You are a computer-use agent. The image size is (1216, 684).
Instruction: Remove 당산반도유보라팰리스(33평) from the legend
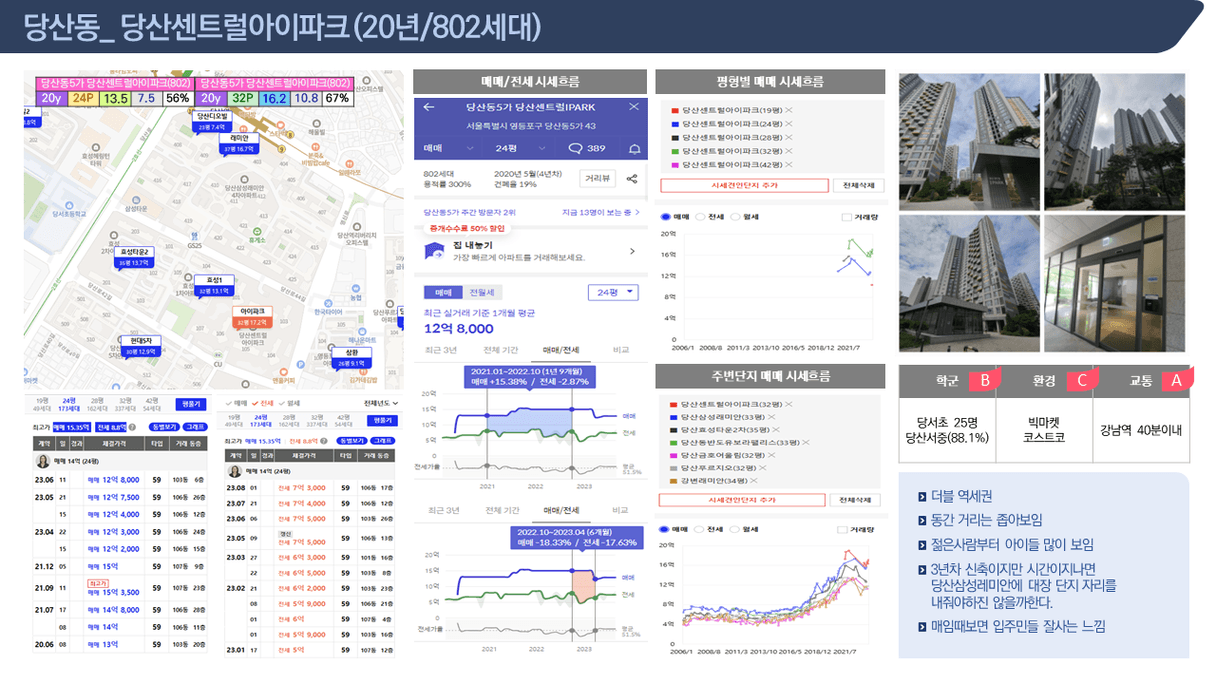tap(805, 442)
